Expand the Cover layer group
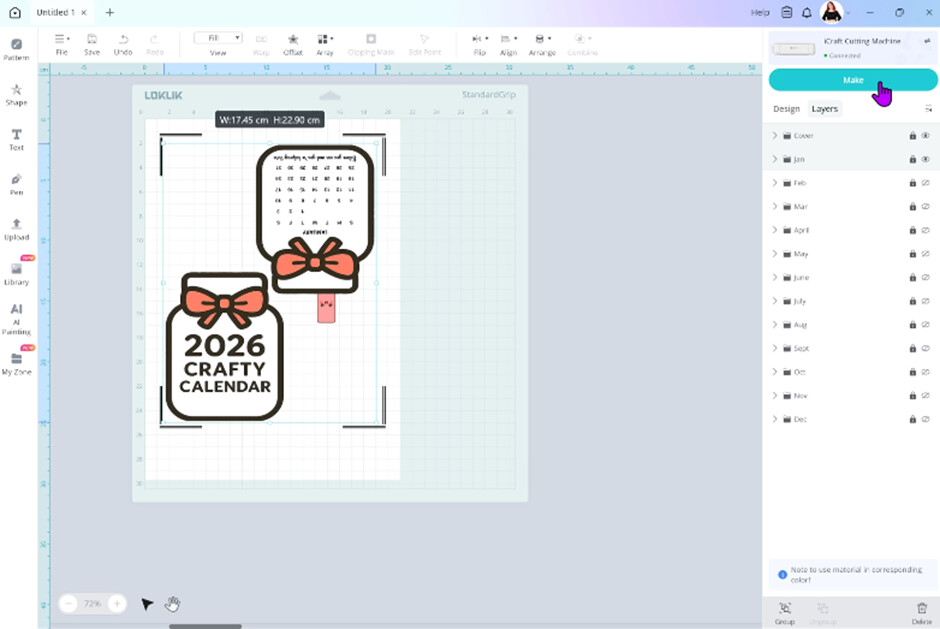Screen dimensions: 940x629 [775, 136]
